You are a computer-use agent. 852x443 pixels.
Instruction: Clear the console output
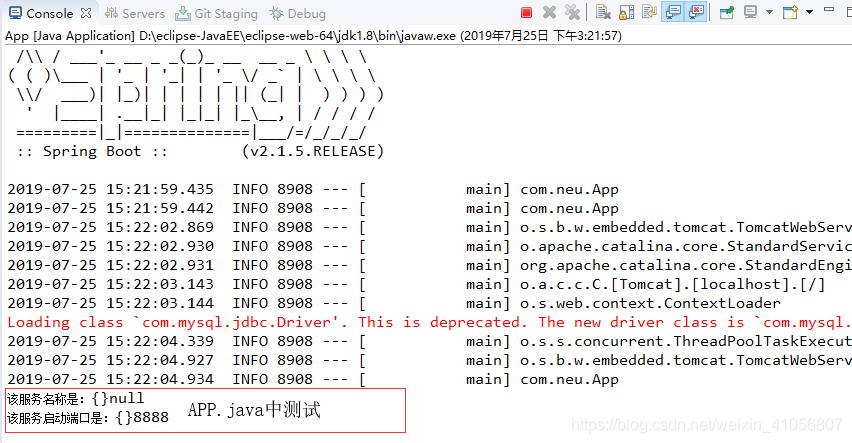pos(603,13)
